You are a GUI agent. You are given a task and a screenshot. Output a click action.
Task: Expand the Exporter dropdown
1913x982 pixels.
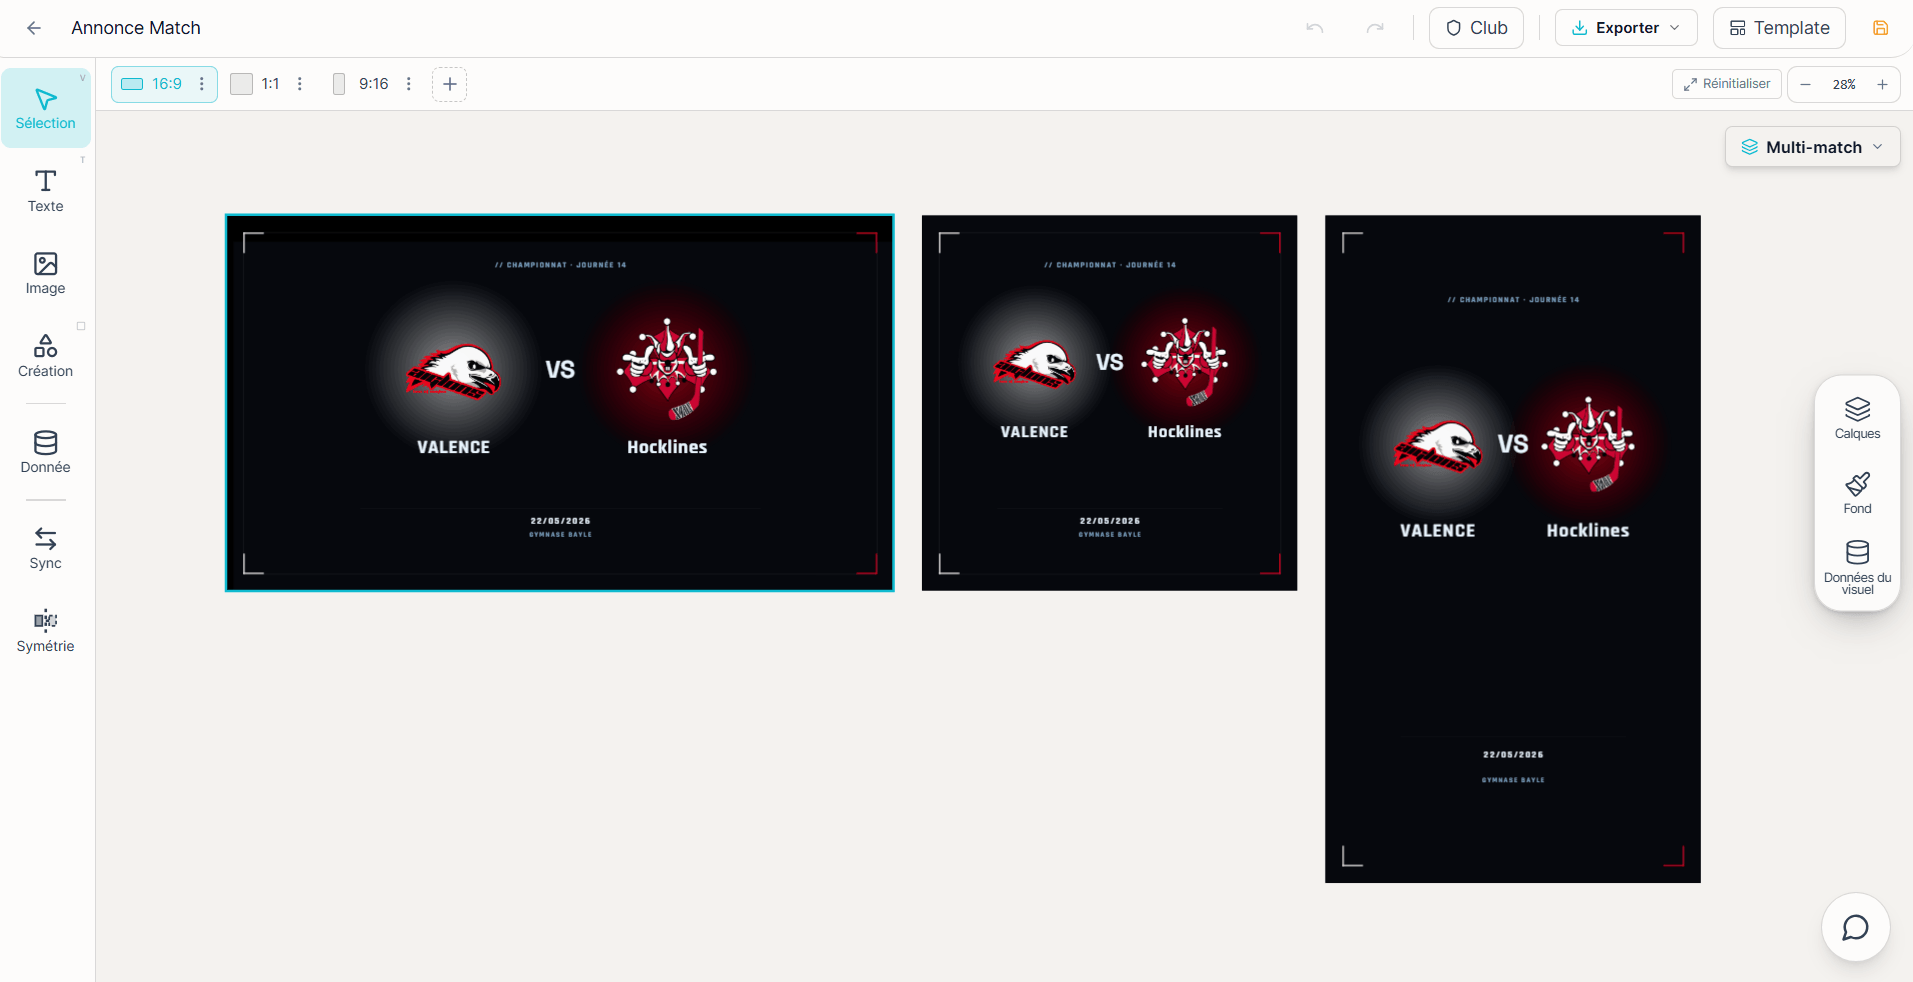(1626, 28)
